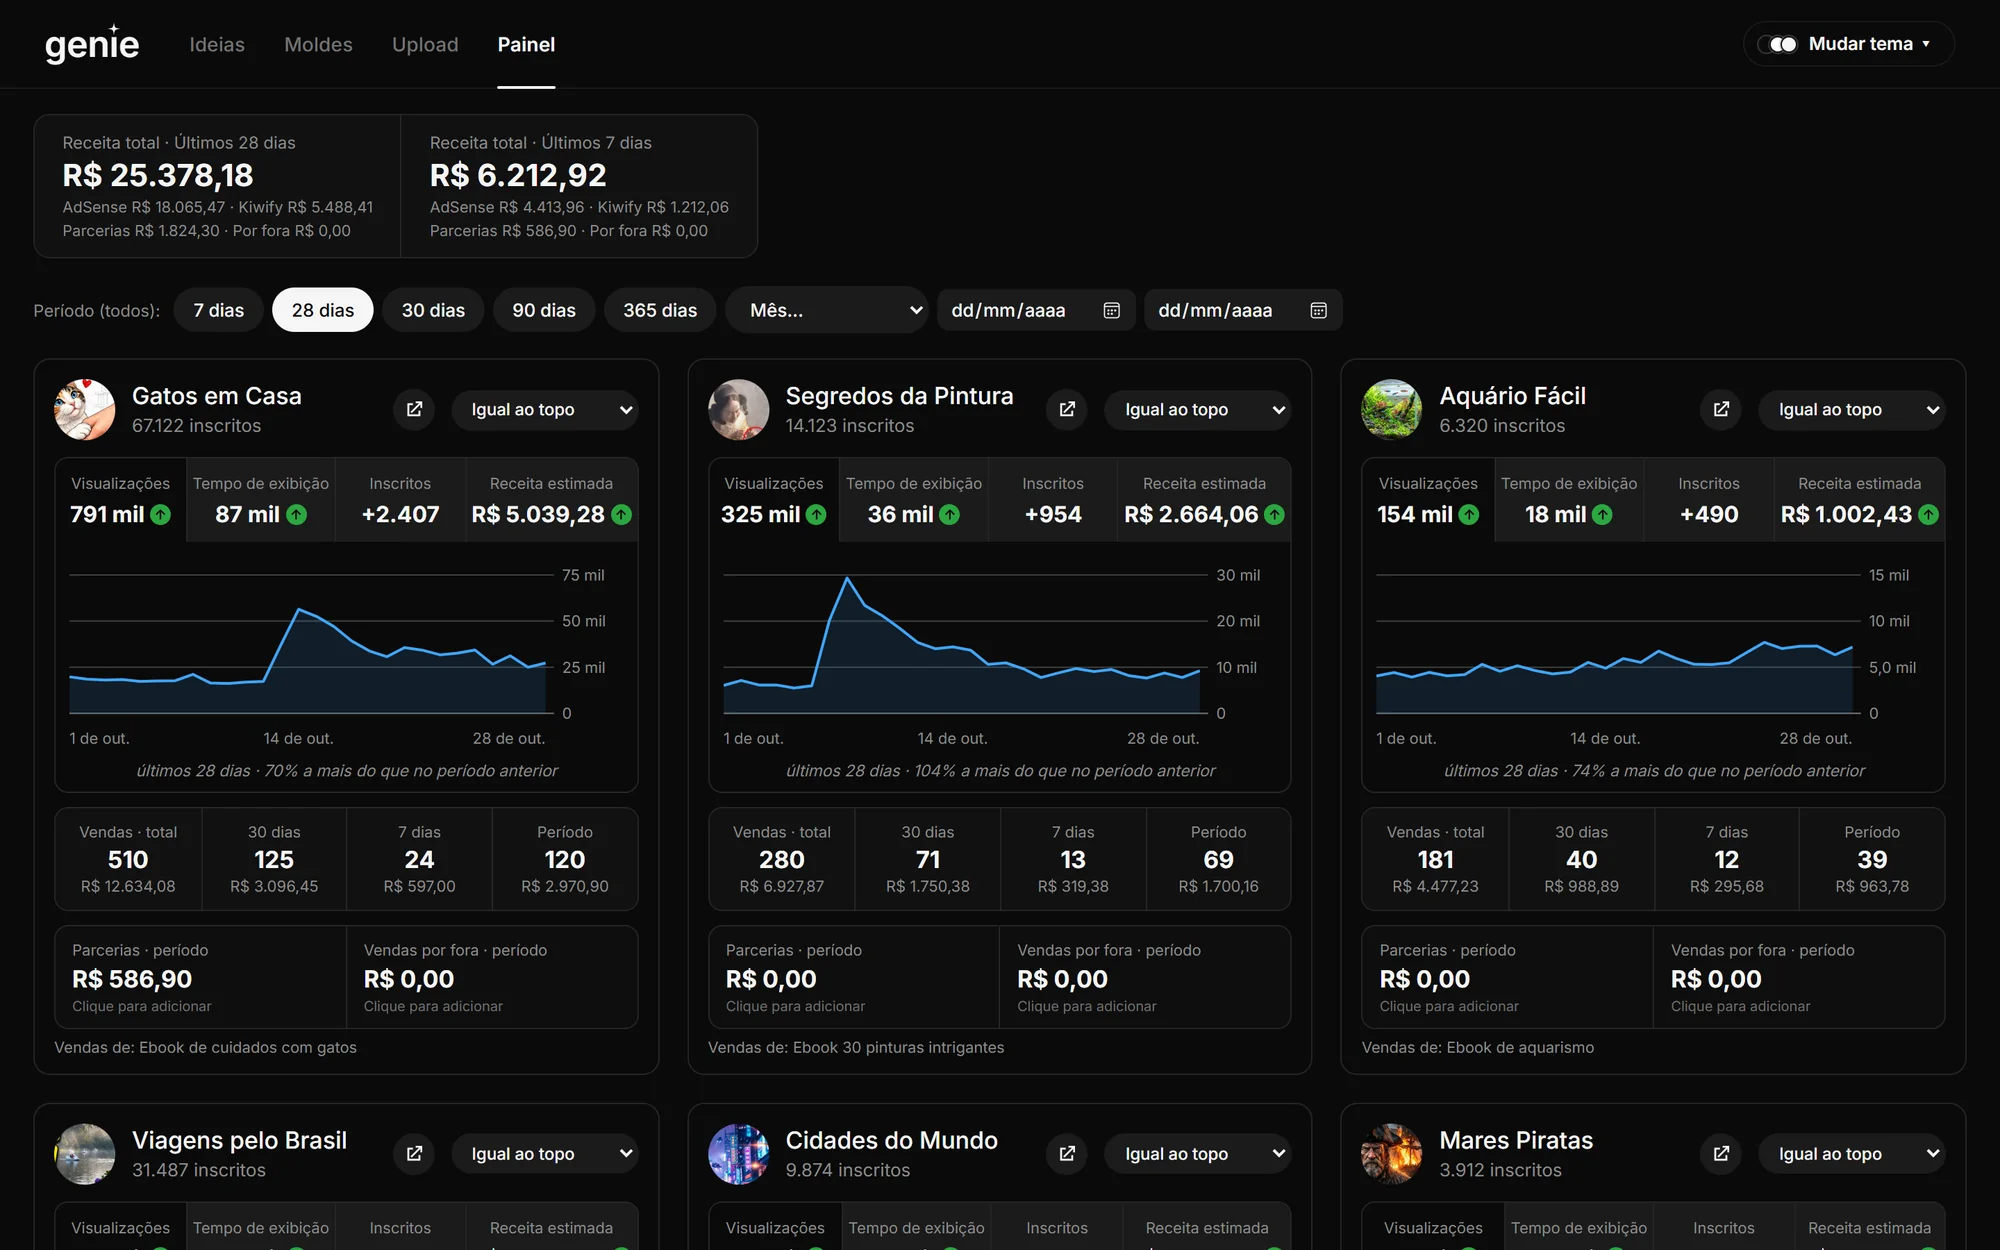
Task: Open external link for Mares Piratas
Action: 1721,1153
